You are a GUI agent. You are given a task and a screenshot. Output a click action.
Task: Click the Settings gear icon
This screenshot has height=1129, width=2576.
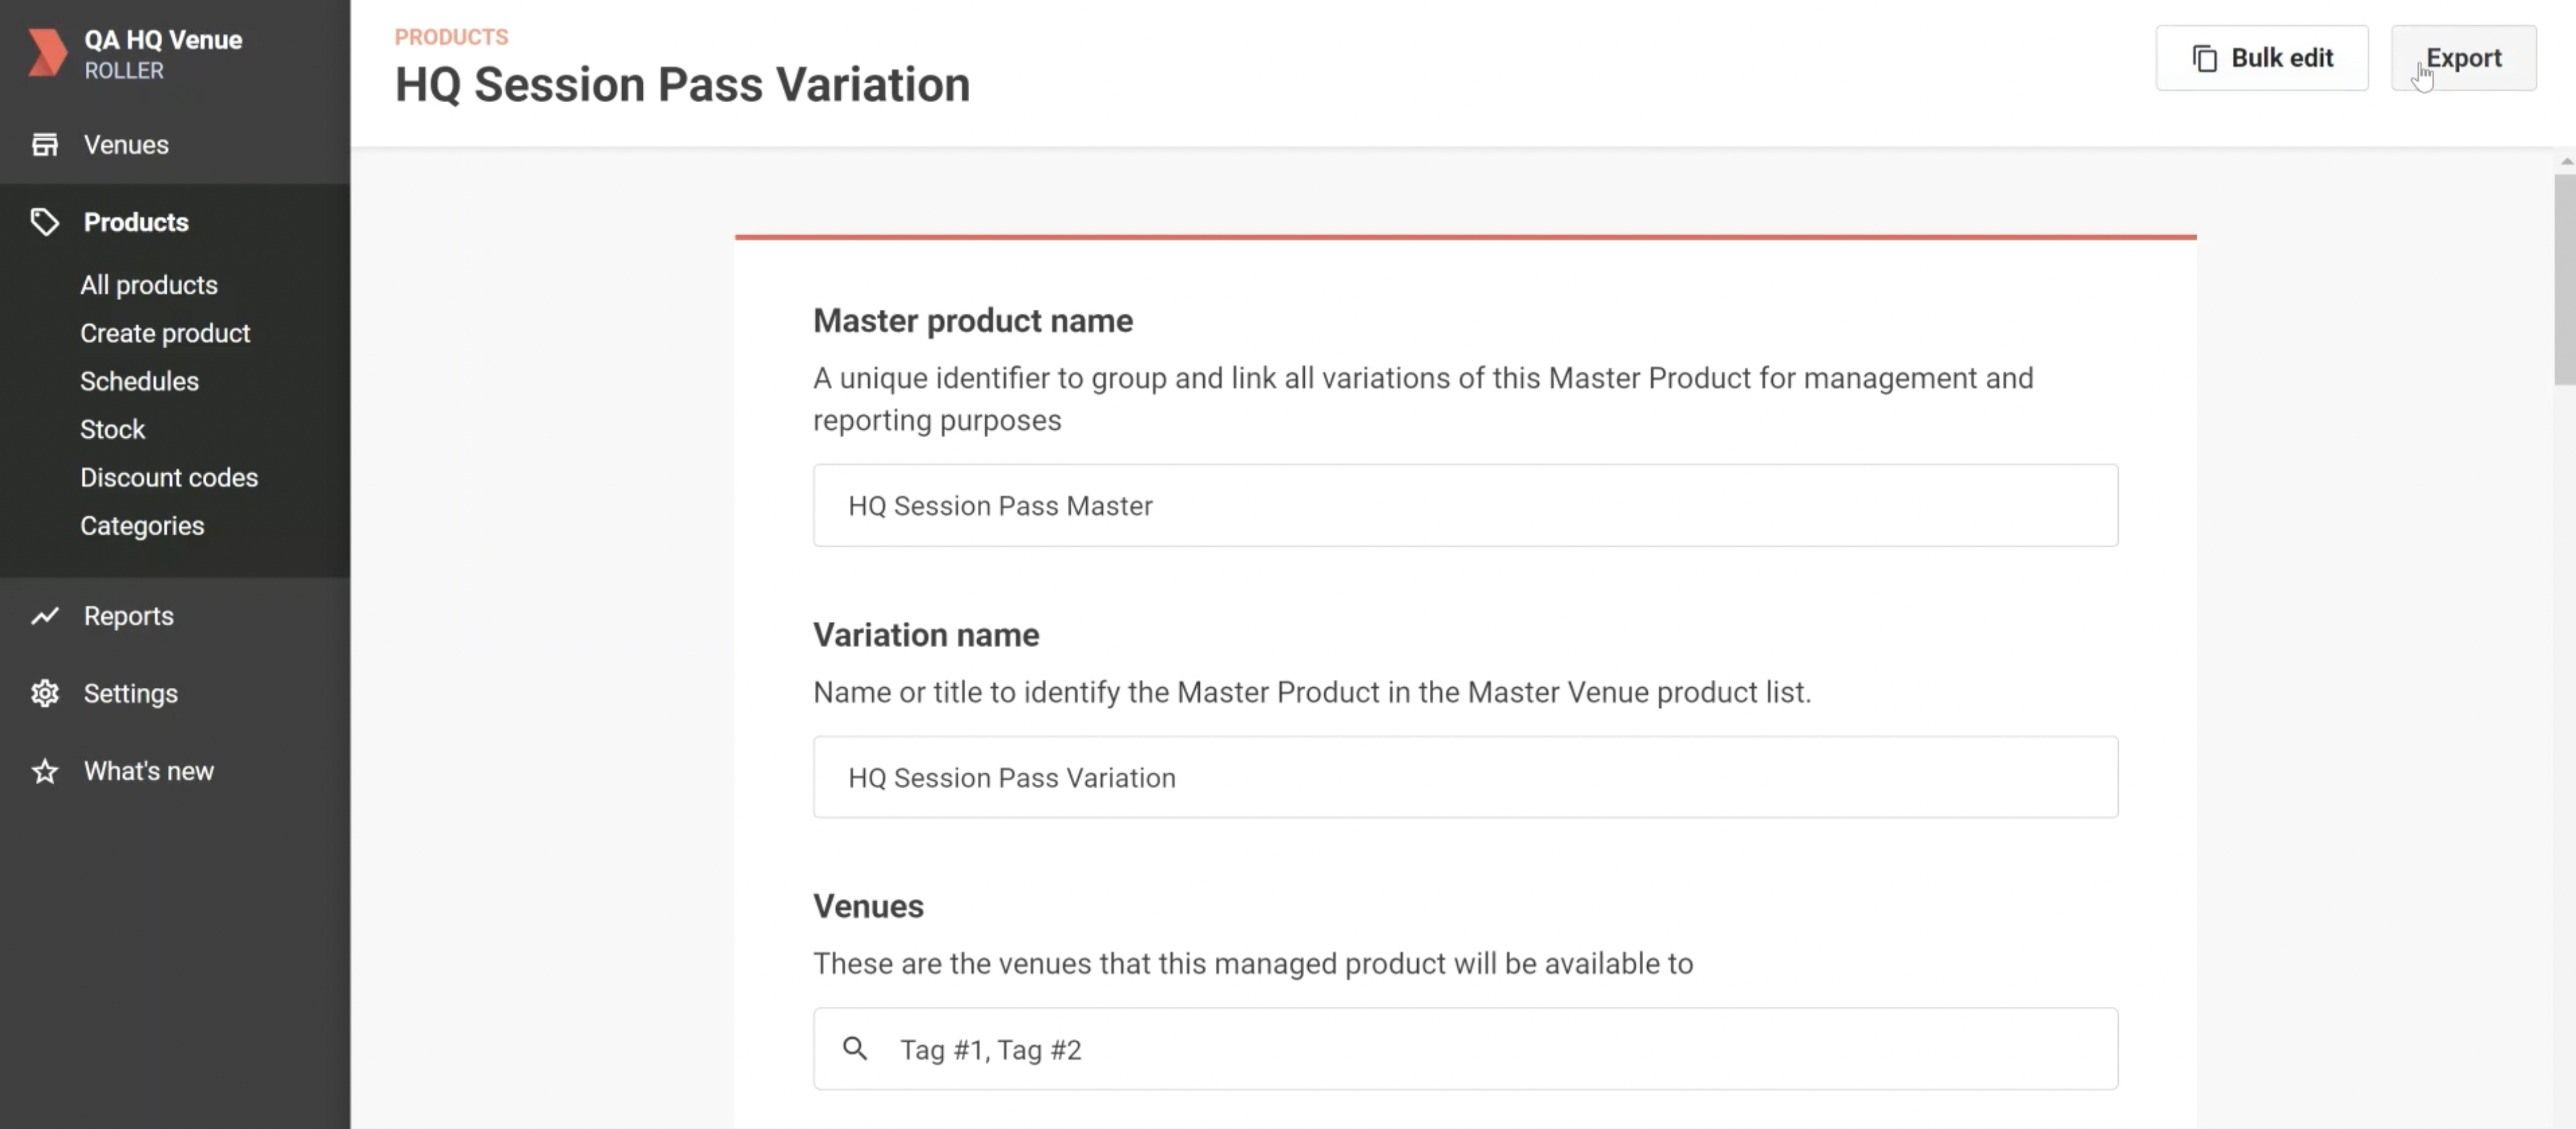pyautogui.click(x=44, y=693)
